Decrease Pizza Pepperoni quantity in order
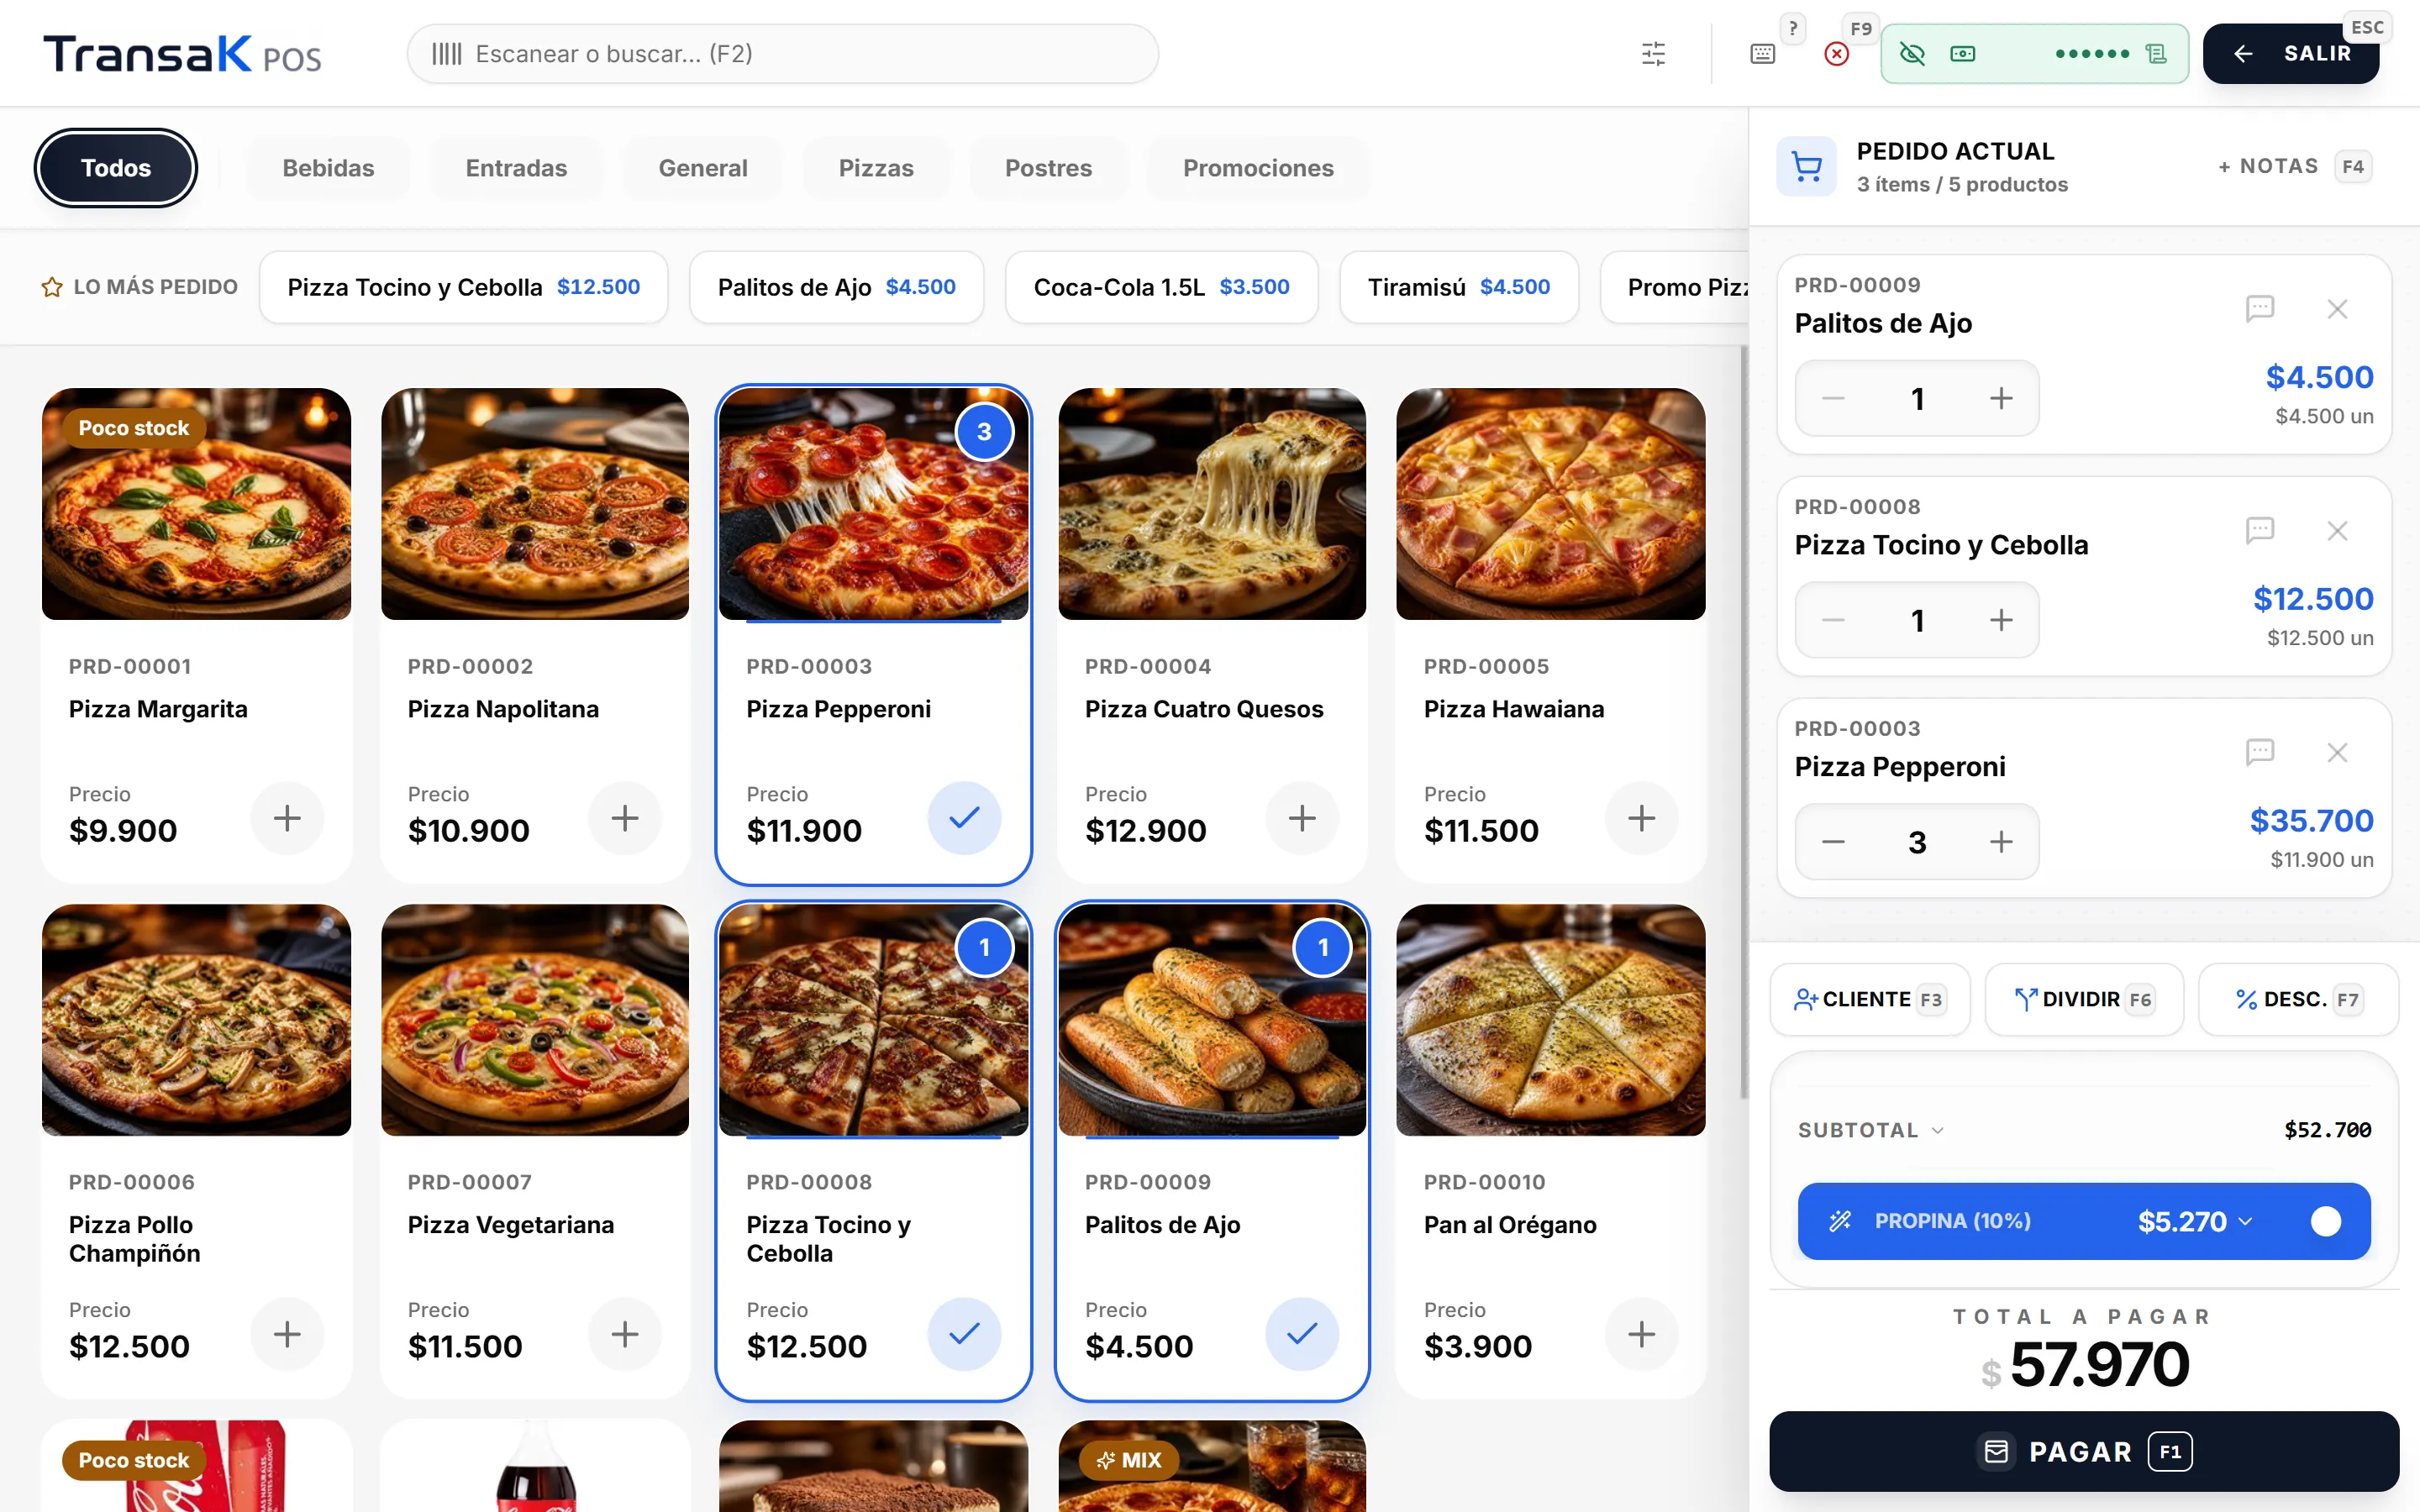 (1833, 842)
